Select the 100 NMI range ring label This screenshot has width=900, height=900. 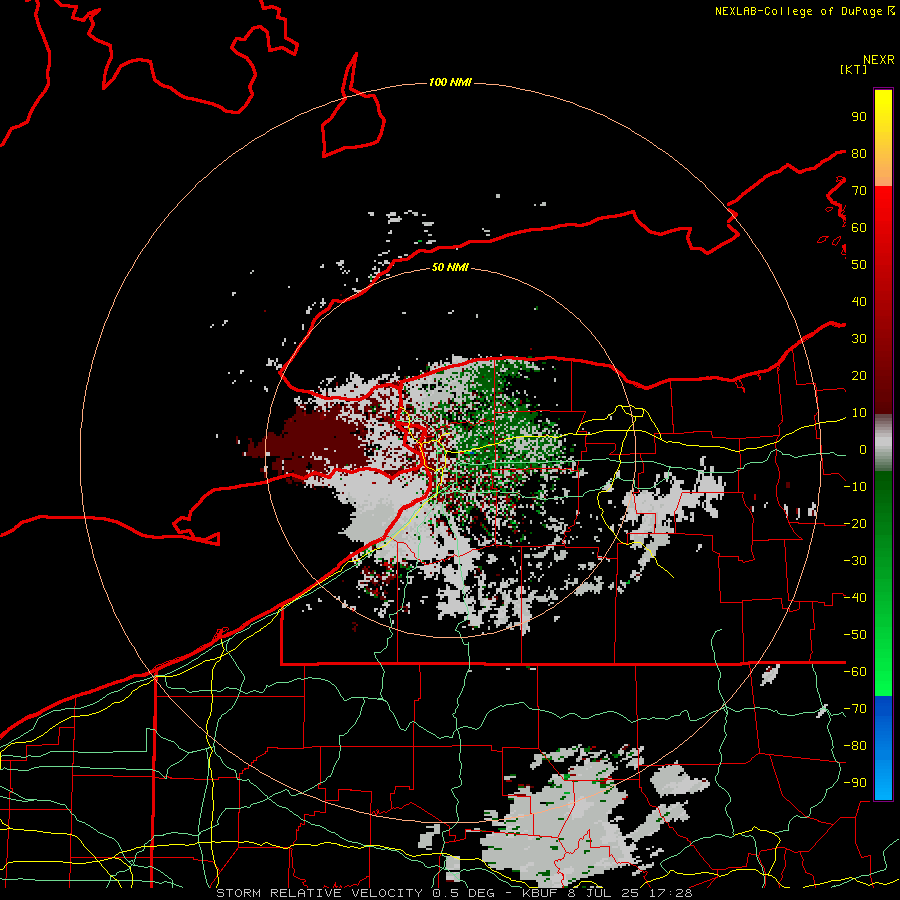450,83
